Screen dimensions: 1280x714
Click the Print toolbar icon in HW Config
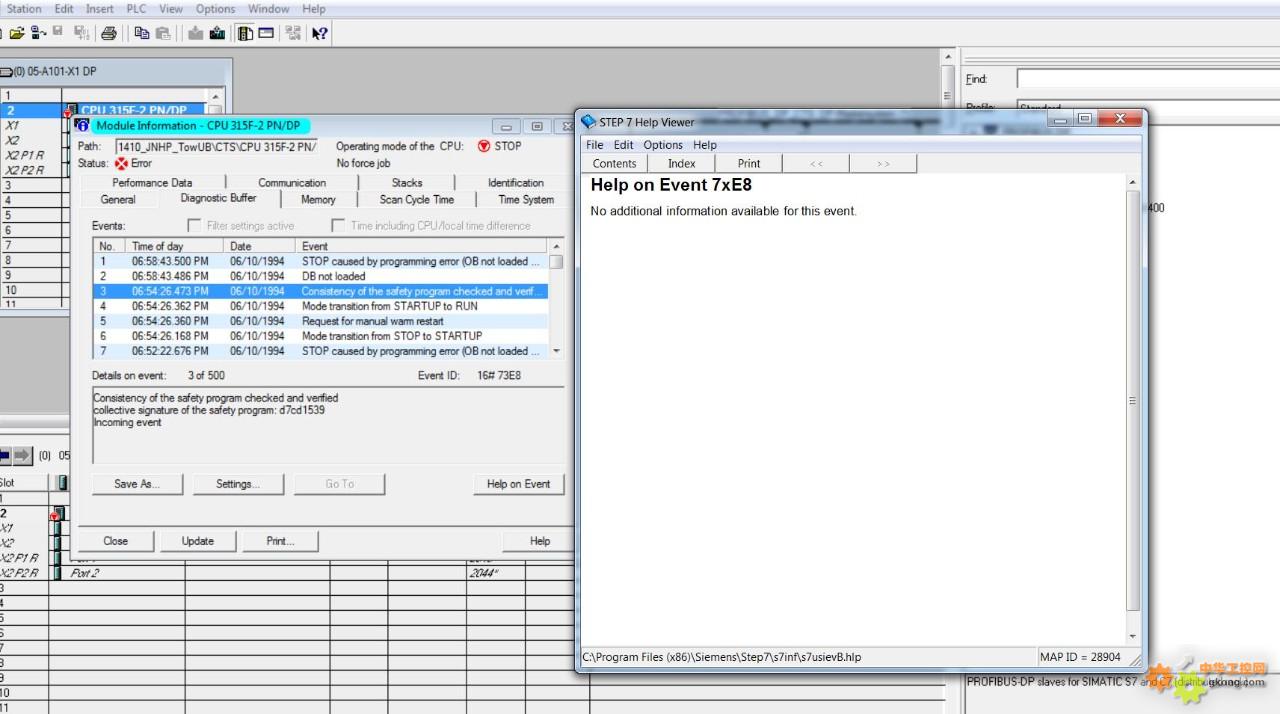click(x=109, y=33)
